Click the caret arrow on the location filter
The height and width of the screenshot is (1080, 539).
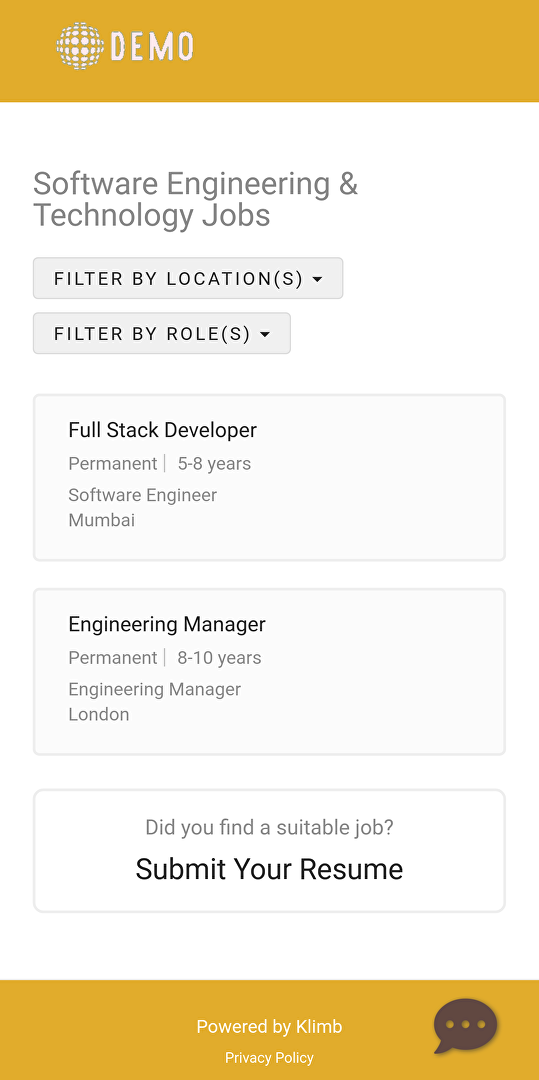317,279
